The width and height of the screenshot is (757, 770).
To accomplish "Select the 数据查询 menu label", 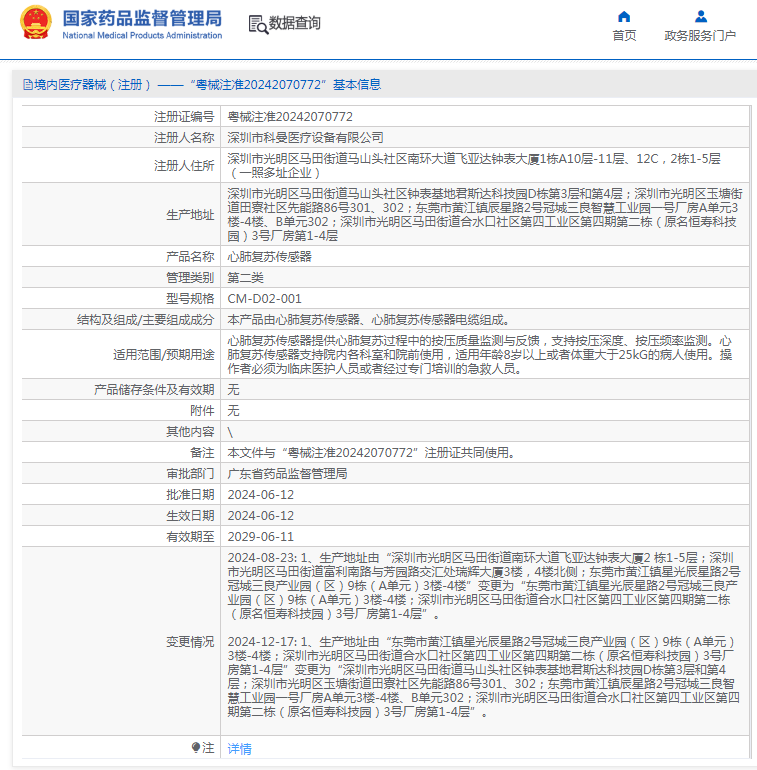I will point(295,23).
